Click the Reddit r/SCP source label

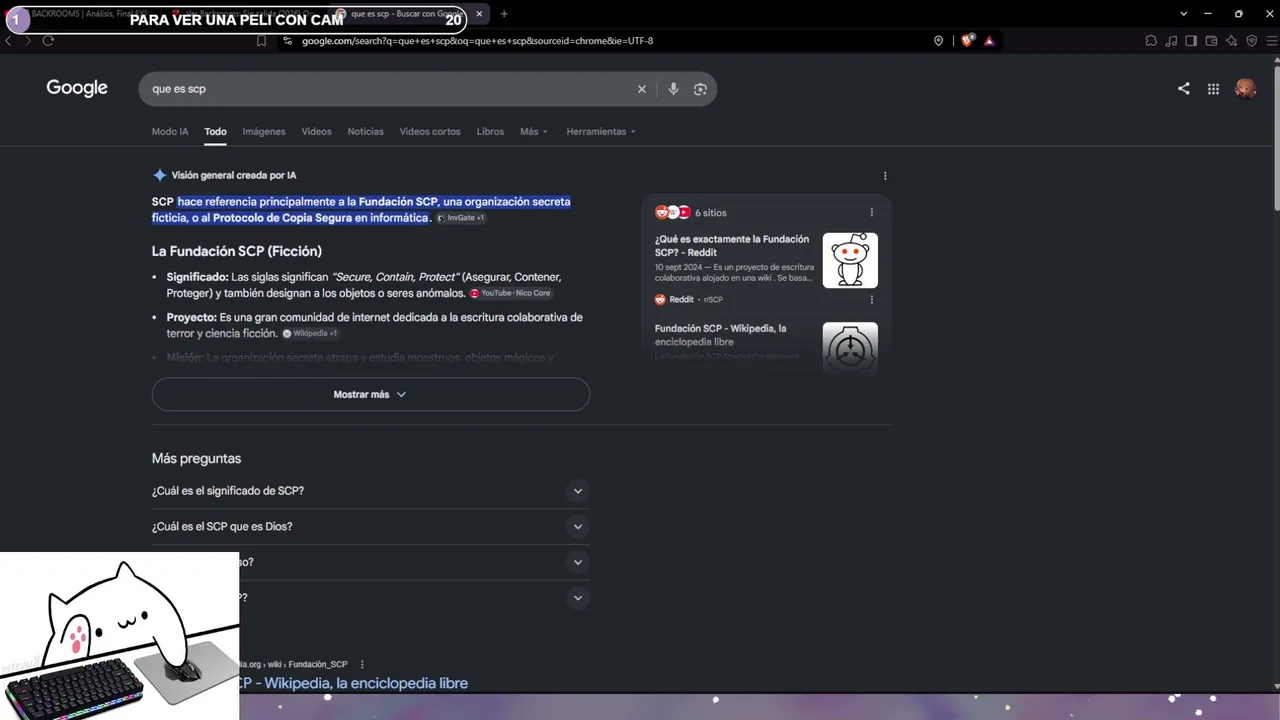689,299
